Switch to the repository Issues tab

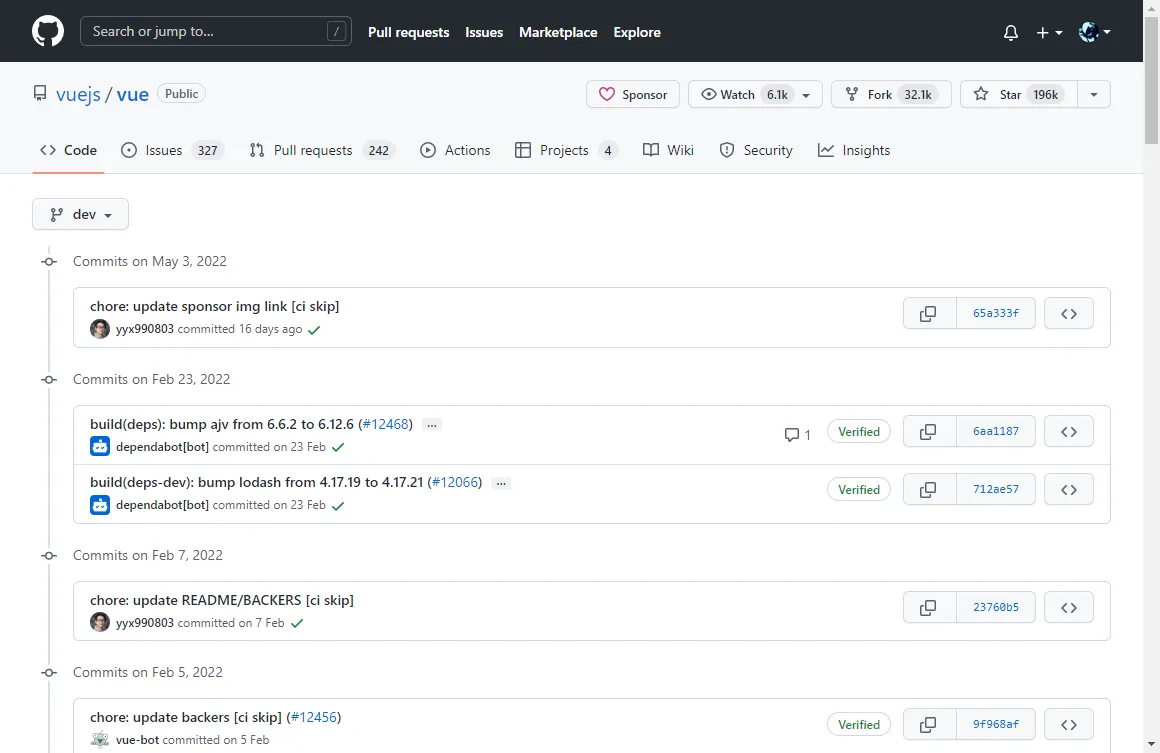[172, 150]
